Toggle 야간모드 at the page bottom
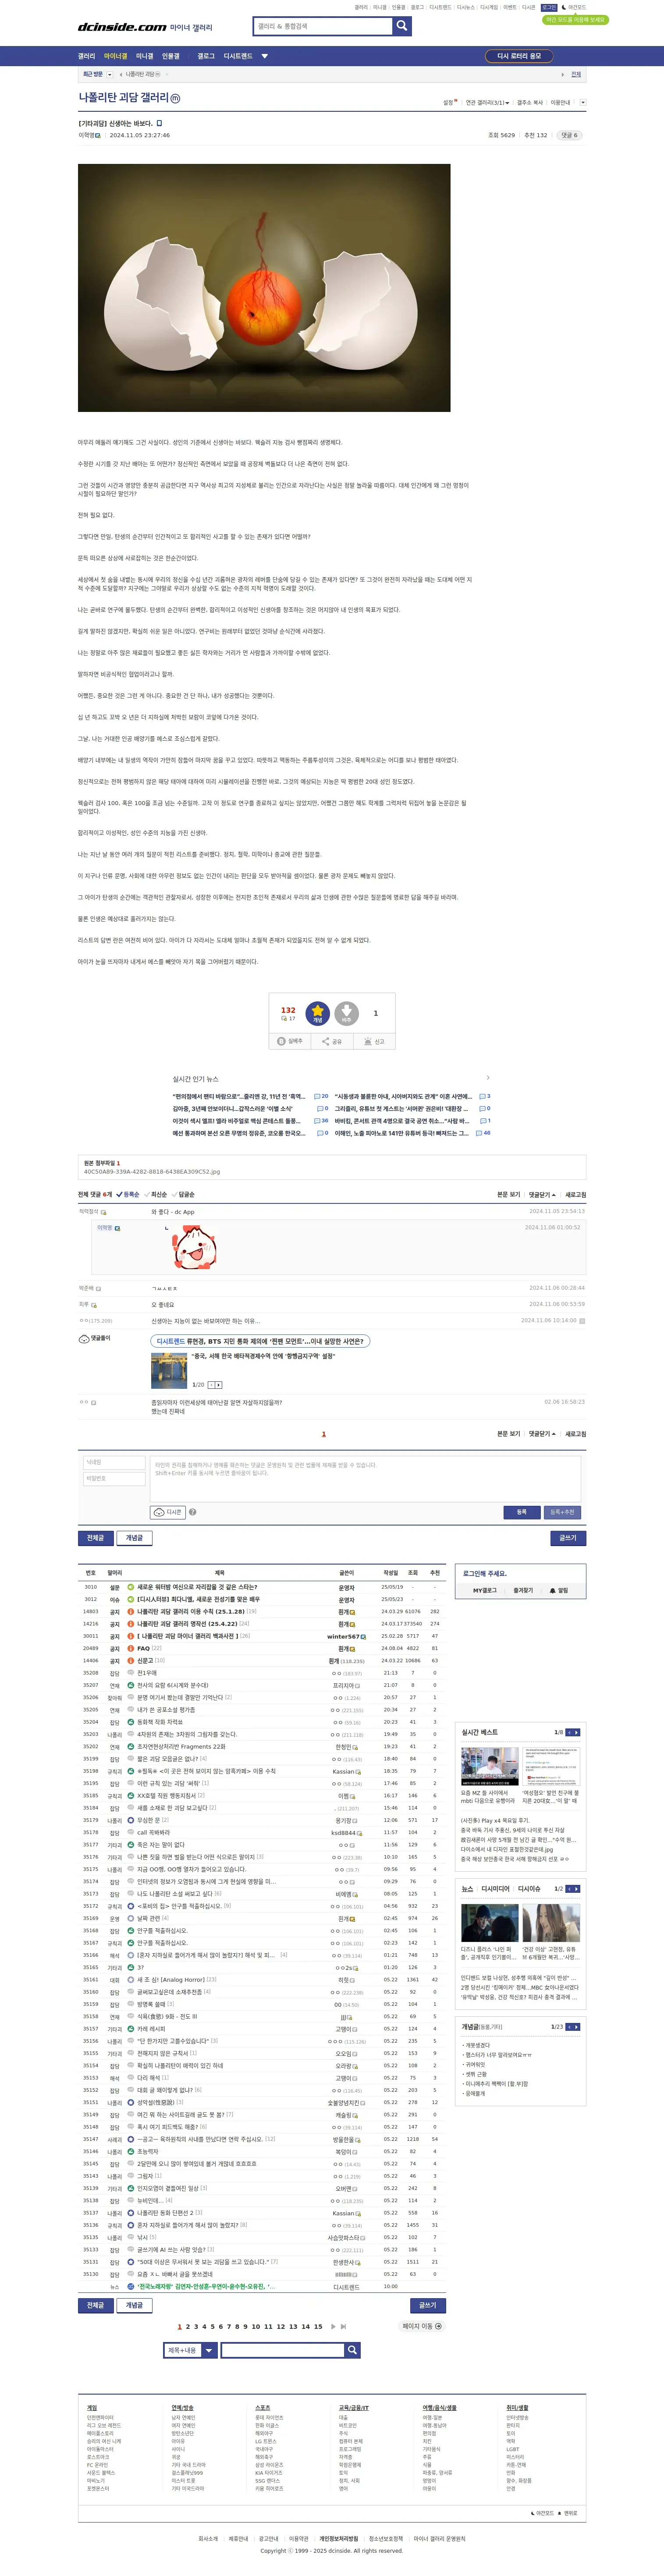Viewport: 664px width, 2576px height. (x=543, y=2513)
